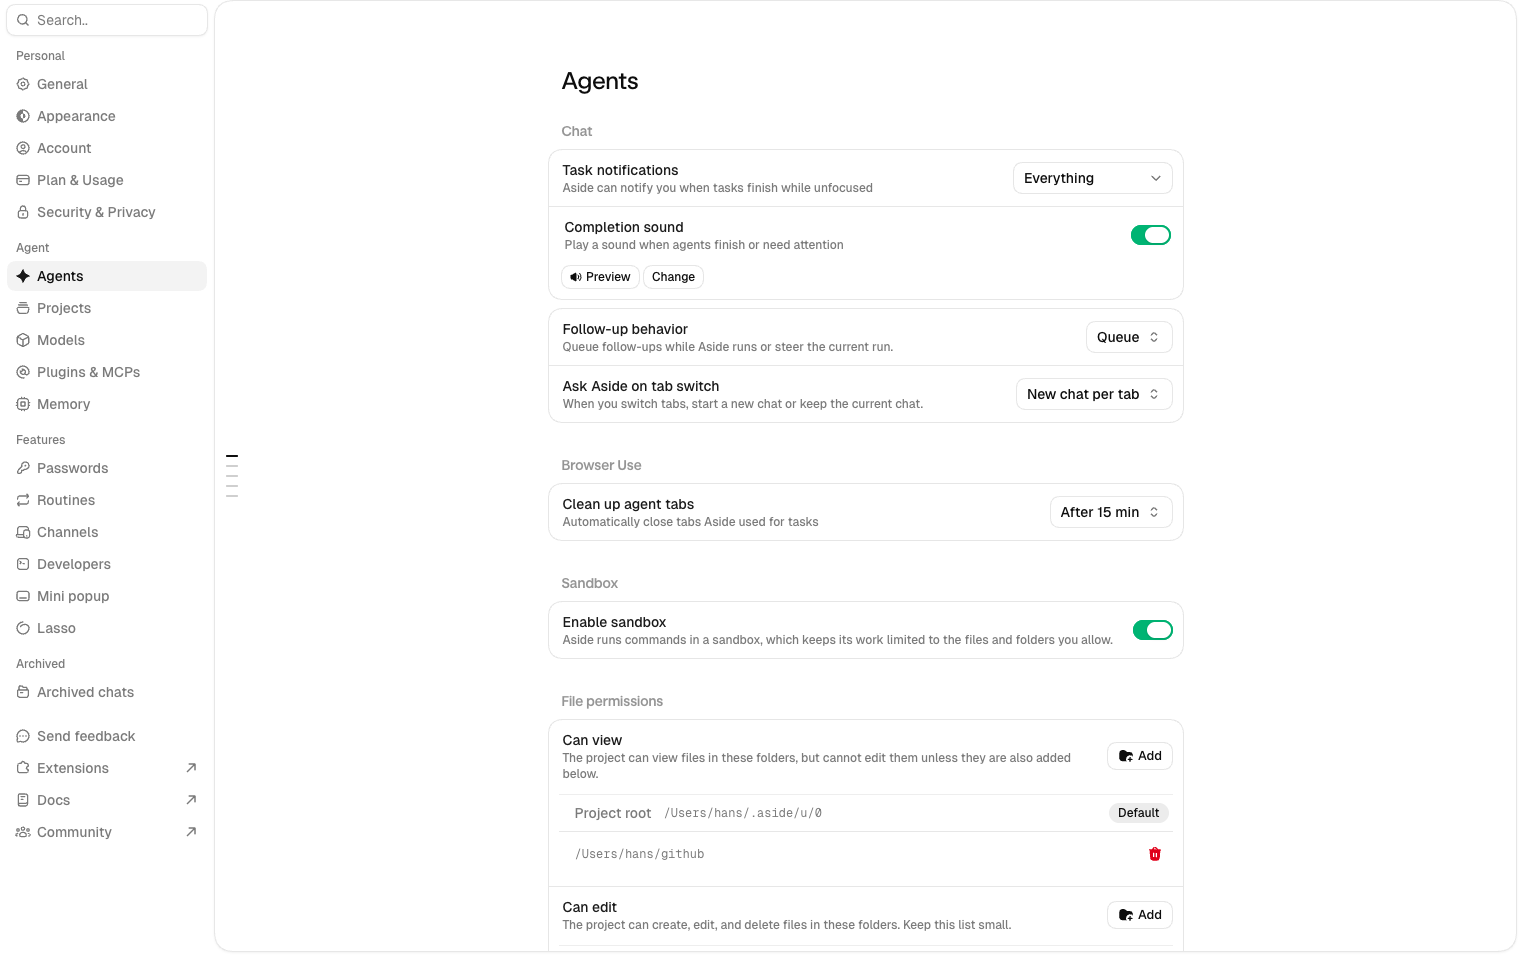Toggle the Completion sound switch off

[1151, 235]
